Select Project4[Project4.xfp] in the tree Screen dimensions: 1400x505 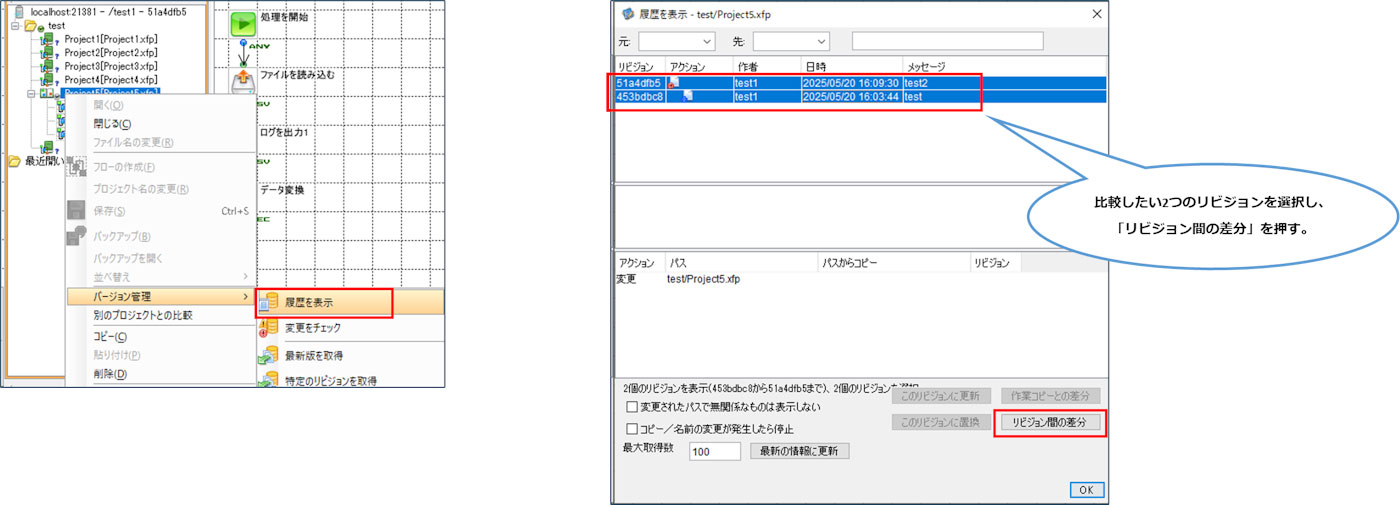pyautogui.click(x=110, y=79)
